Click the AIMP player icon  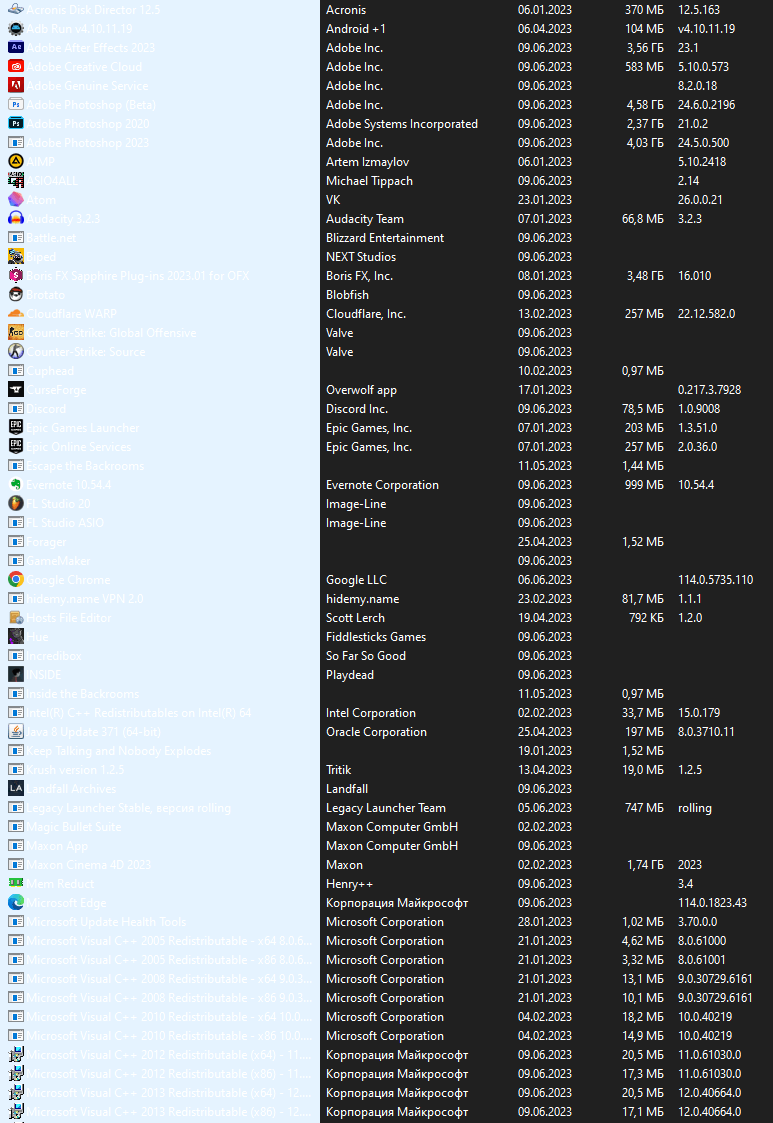(x=15, y=162)
